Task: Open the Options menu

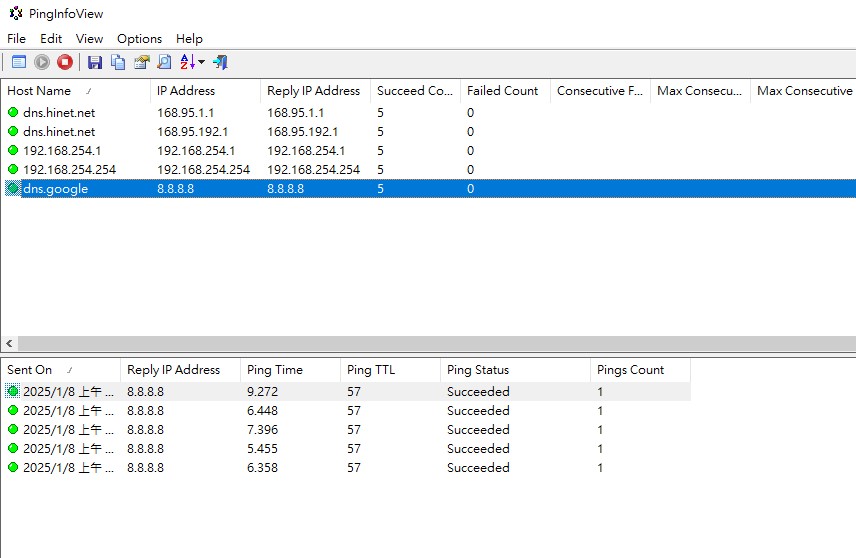Action: tap(139, 38)
